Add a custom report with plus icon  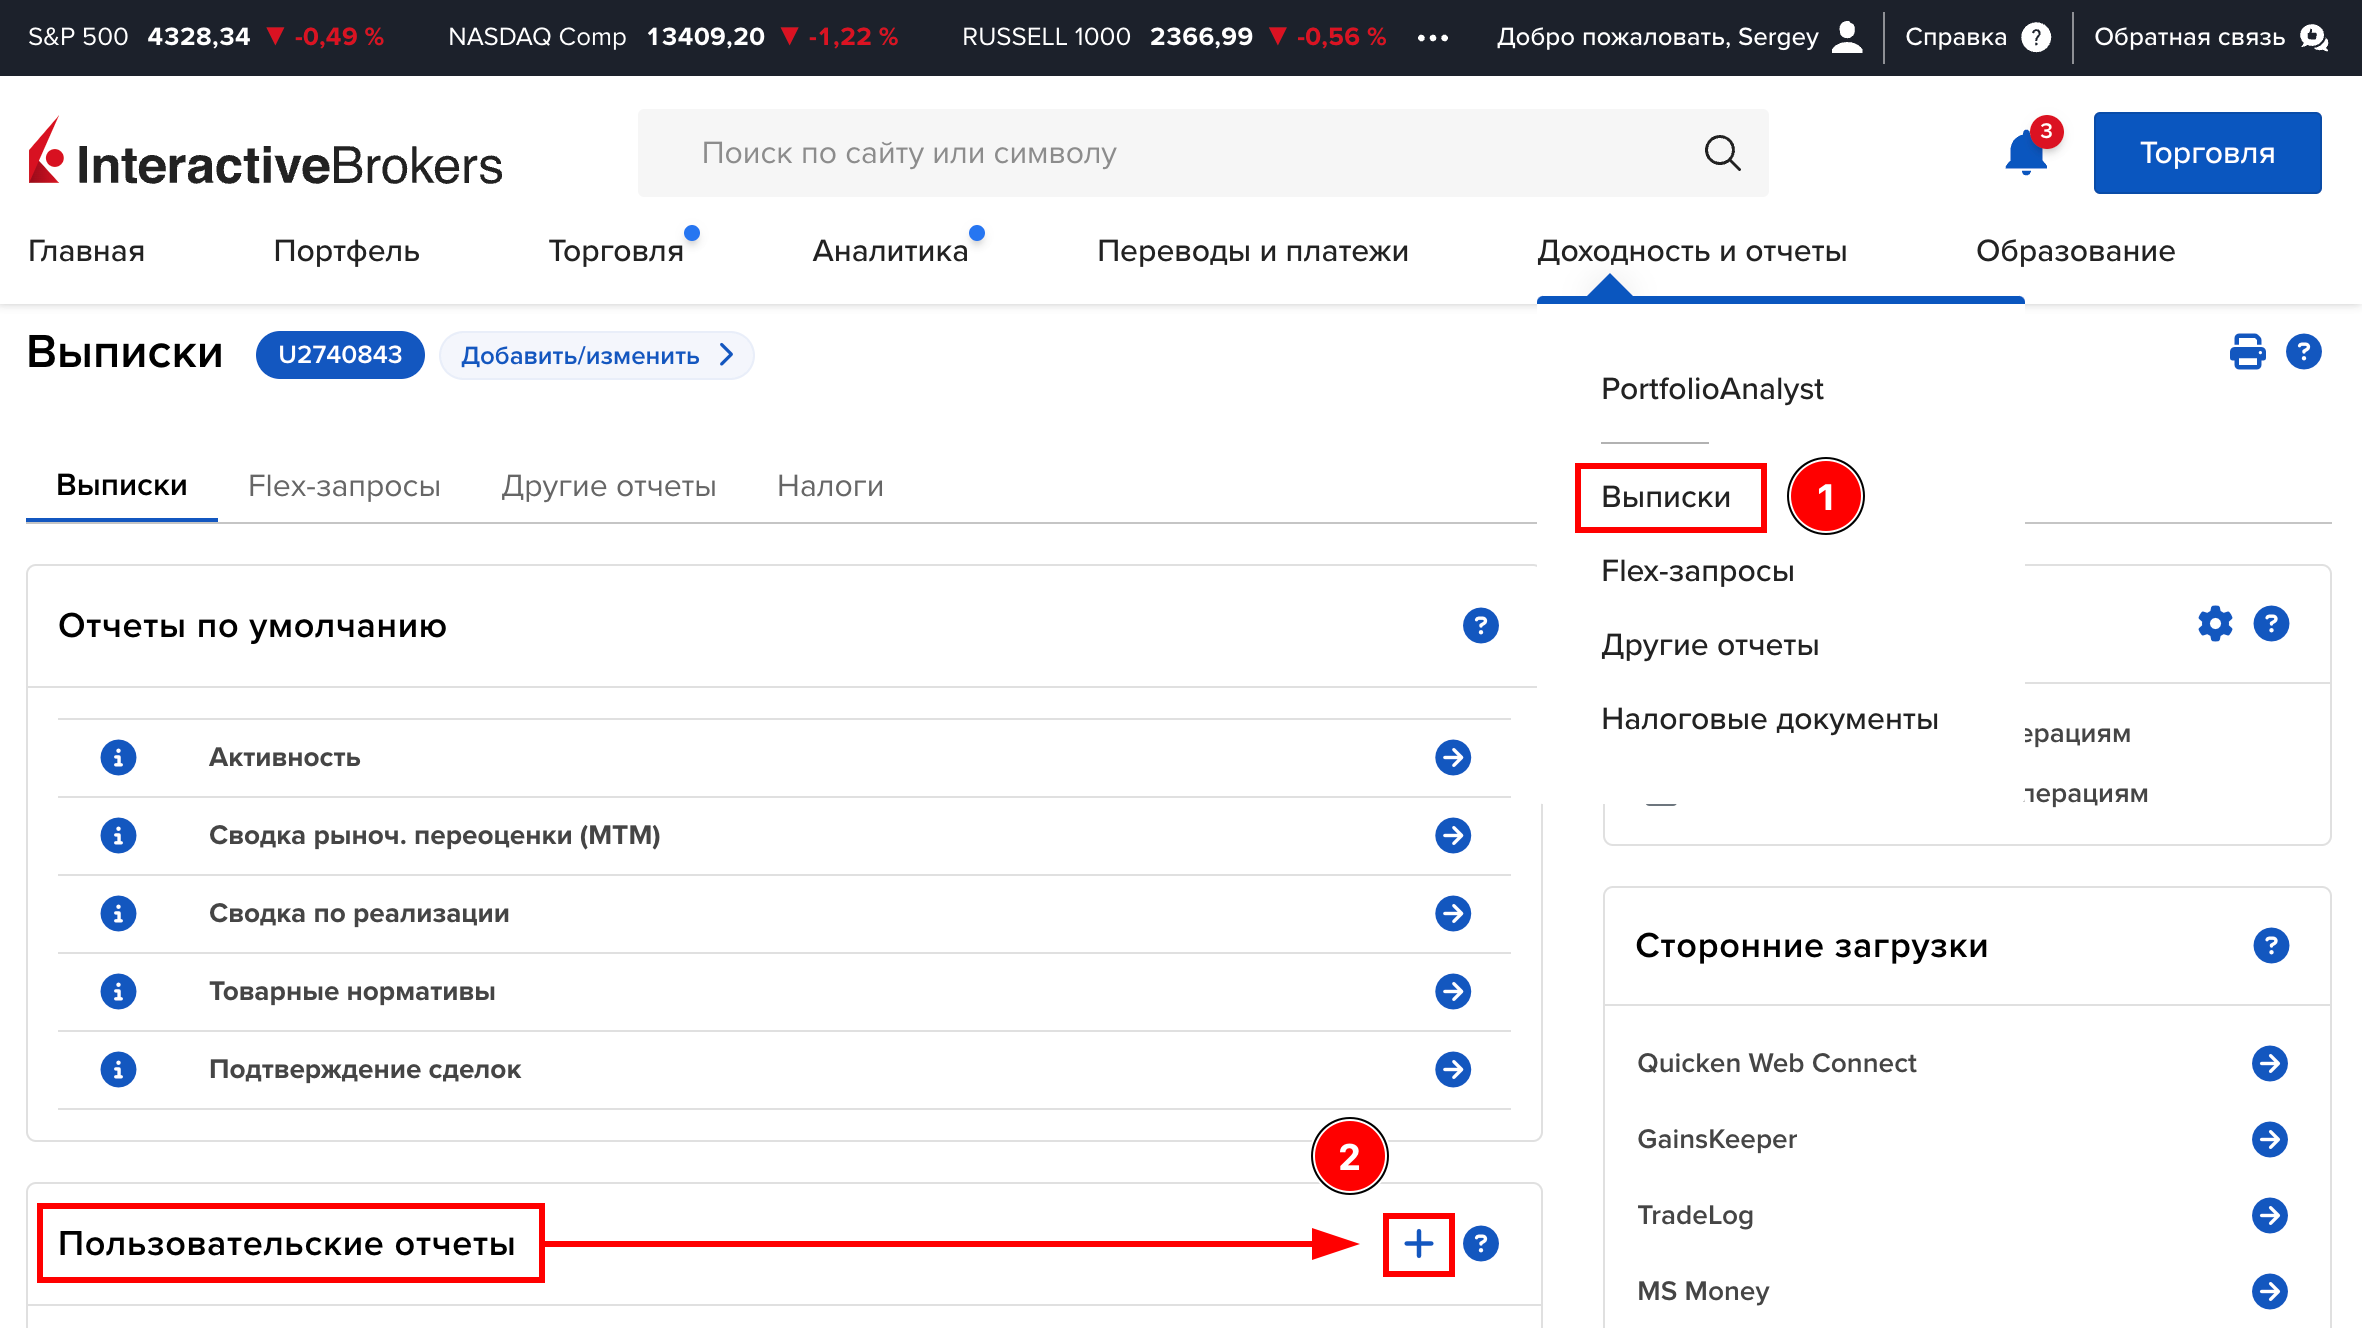tap(1418, 1244)
